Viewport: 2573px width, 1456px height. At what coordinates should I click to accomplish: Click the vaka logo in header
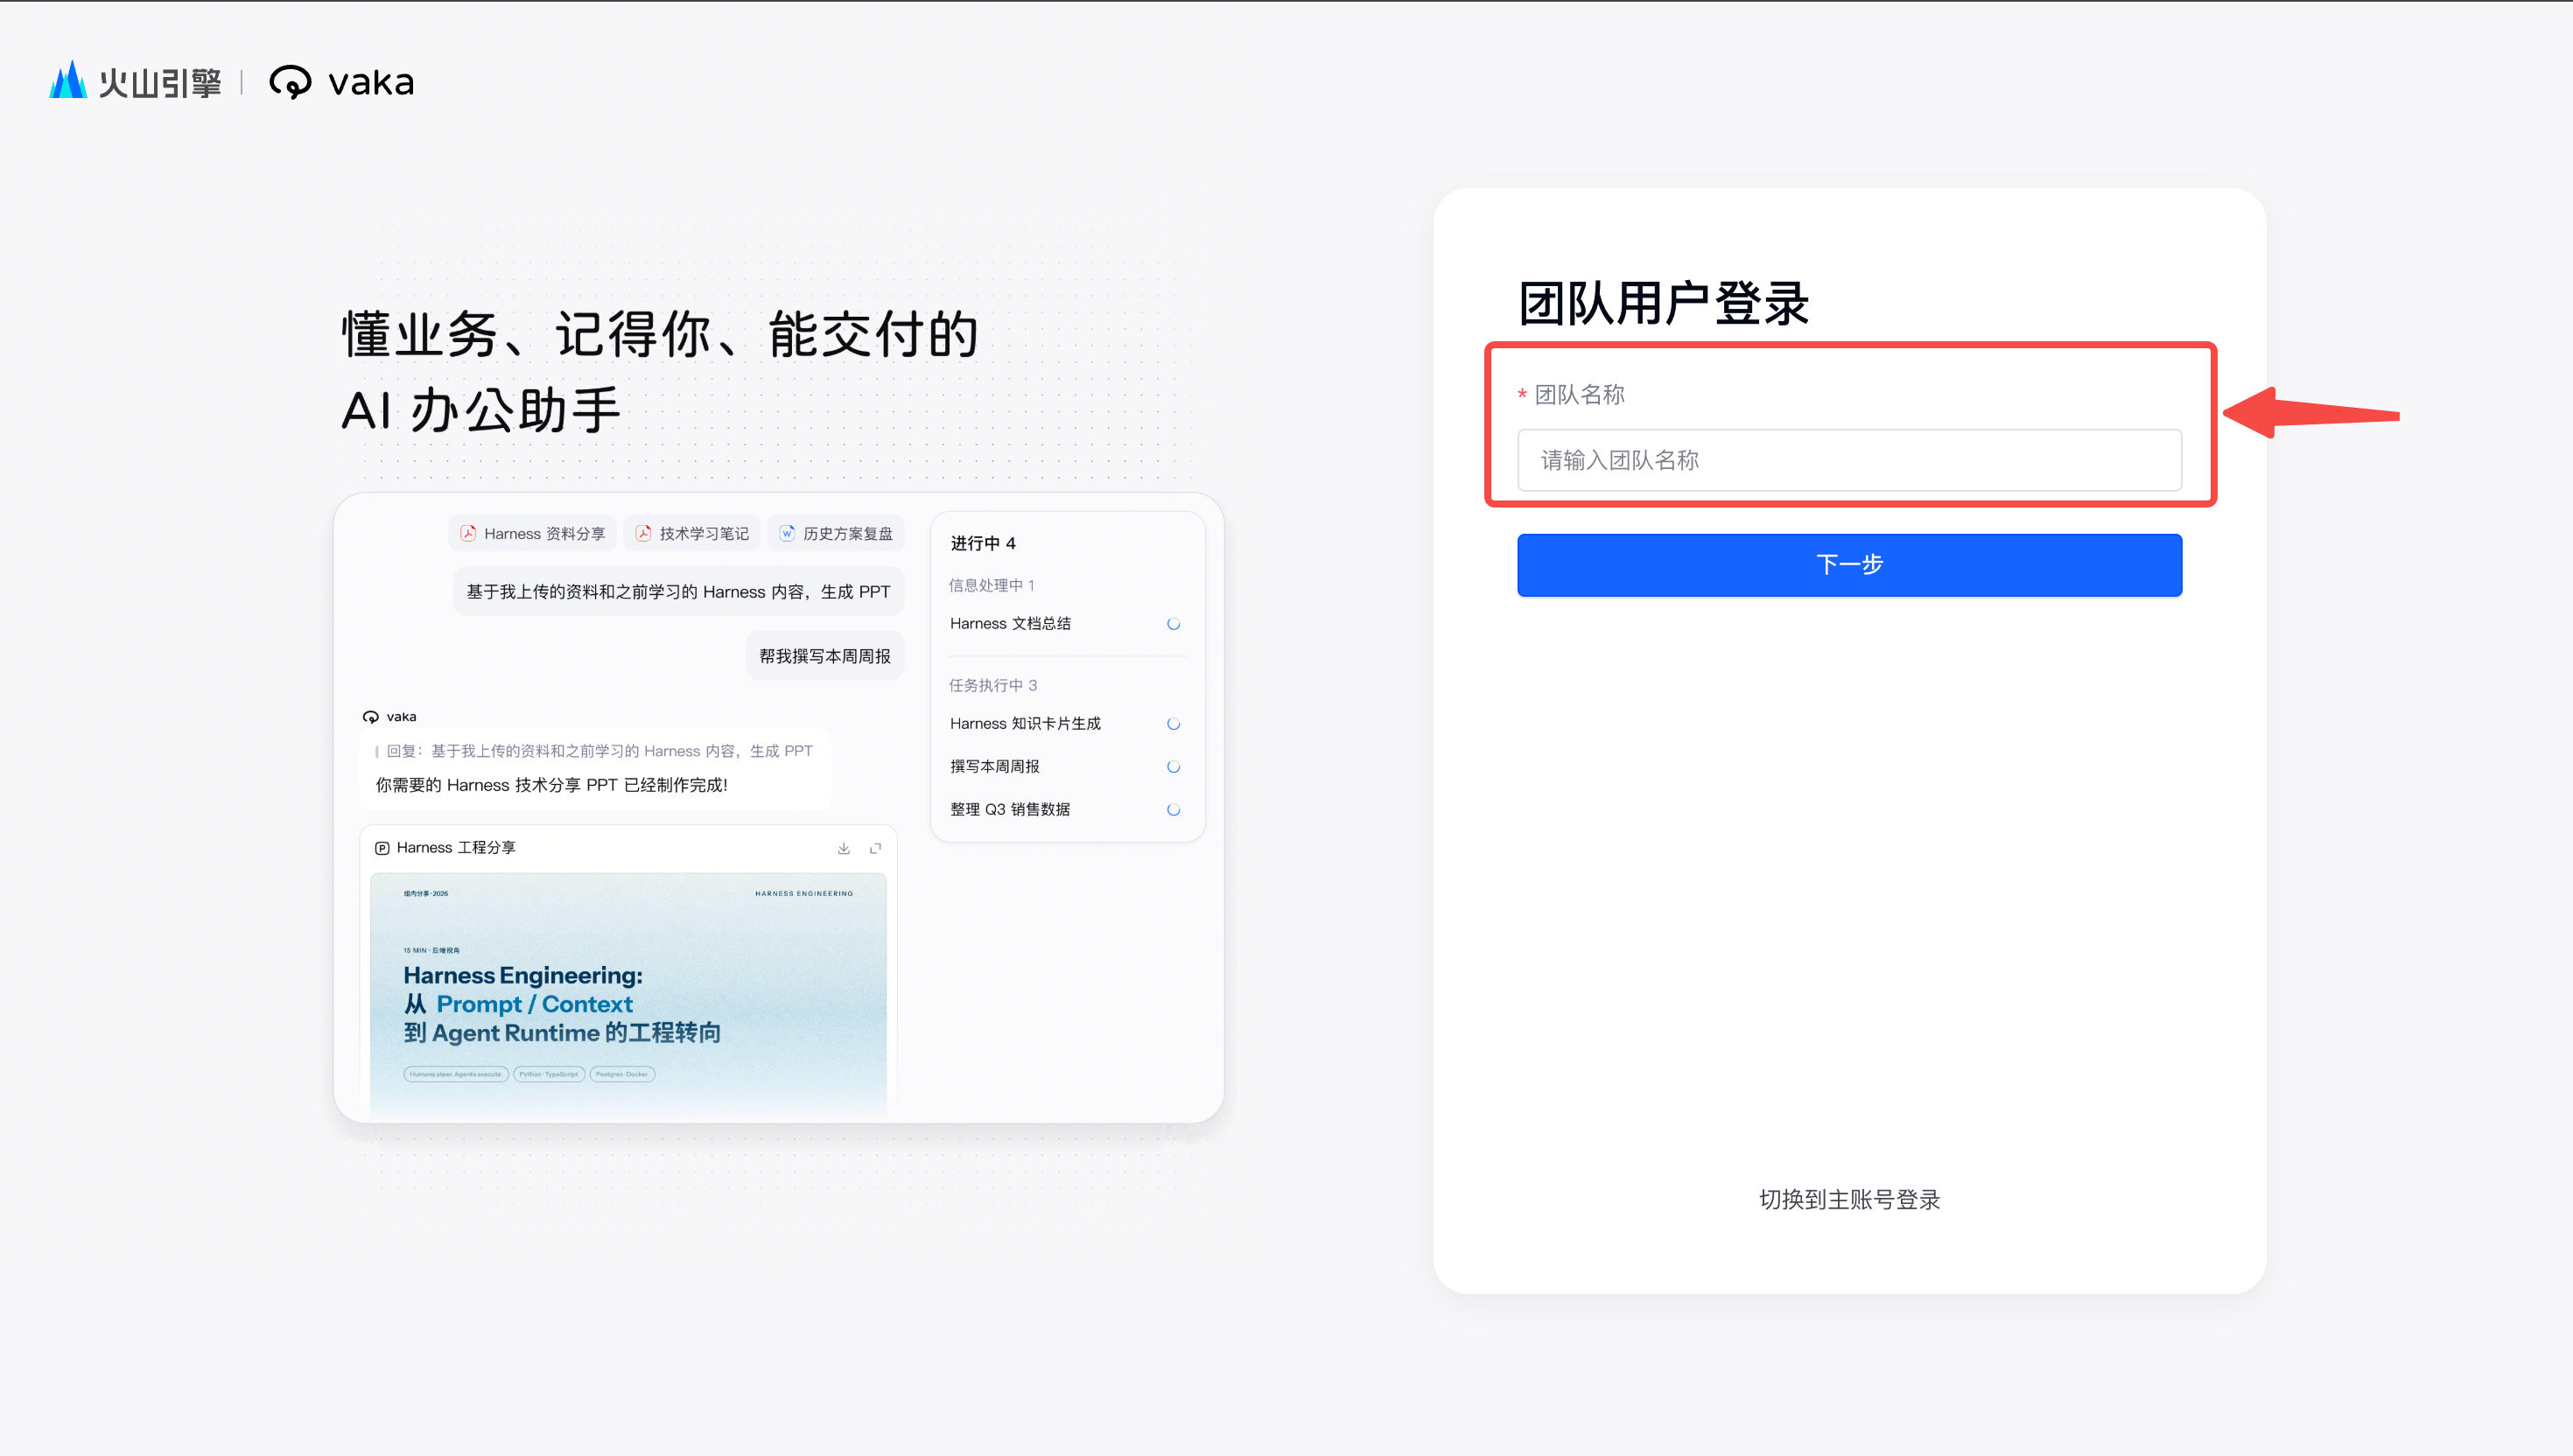pos(341,82)
